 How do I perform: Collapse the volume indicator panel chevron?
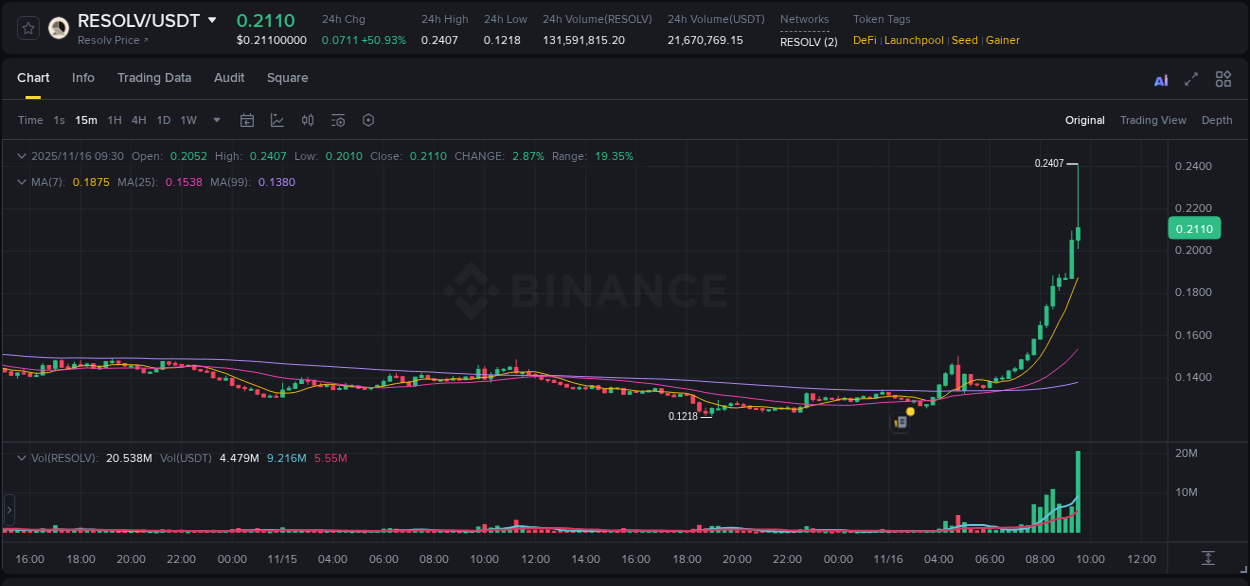coord(21,457)
